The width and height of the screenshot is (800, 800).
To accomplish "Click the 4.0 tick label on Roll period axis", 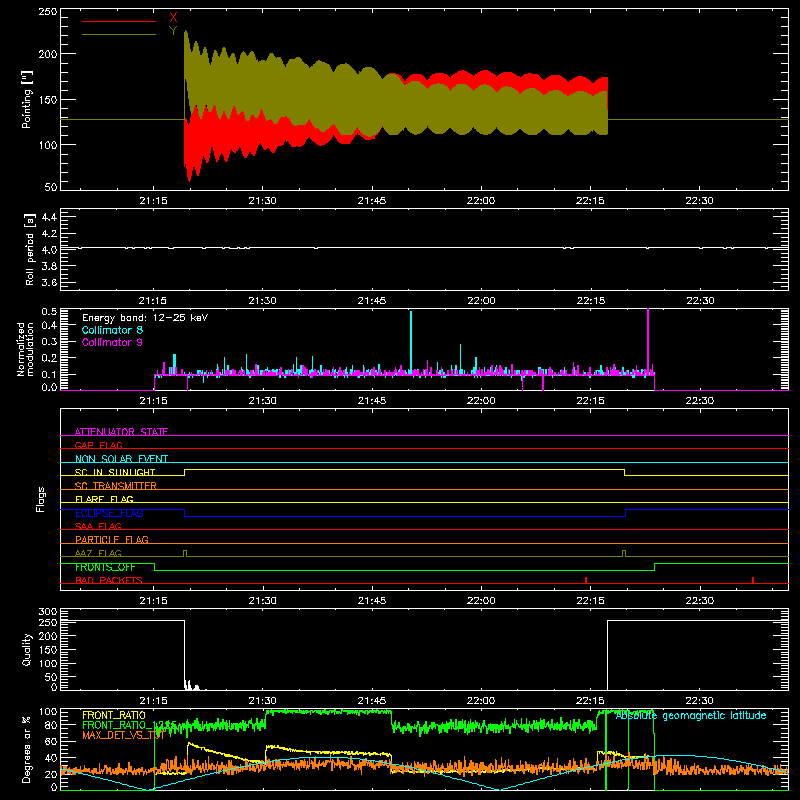I will tap(49, 250).
